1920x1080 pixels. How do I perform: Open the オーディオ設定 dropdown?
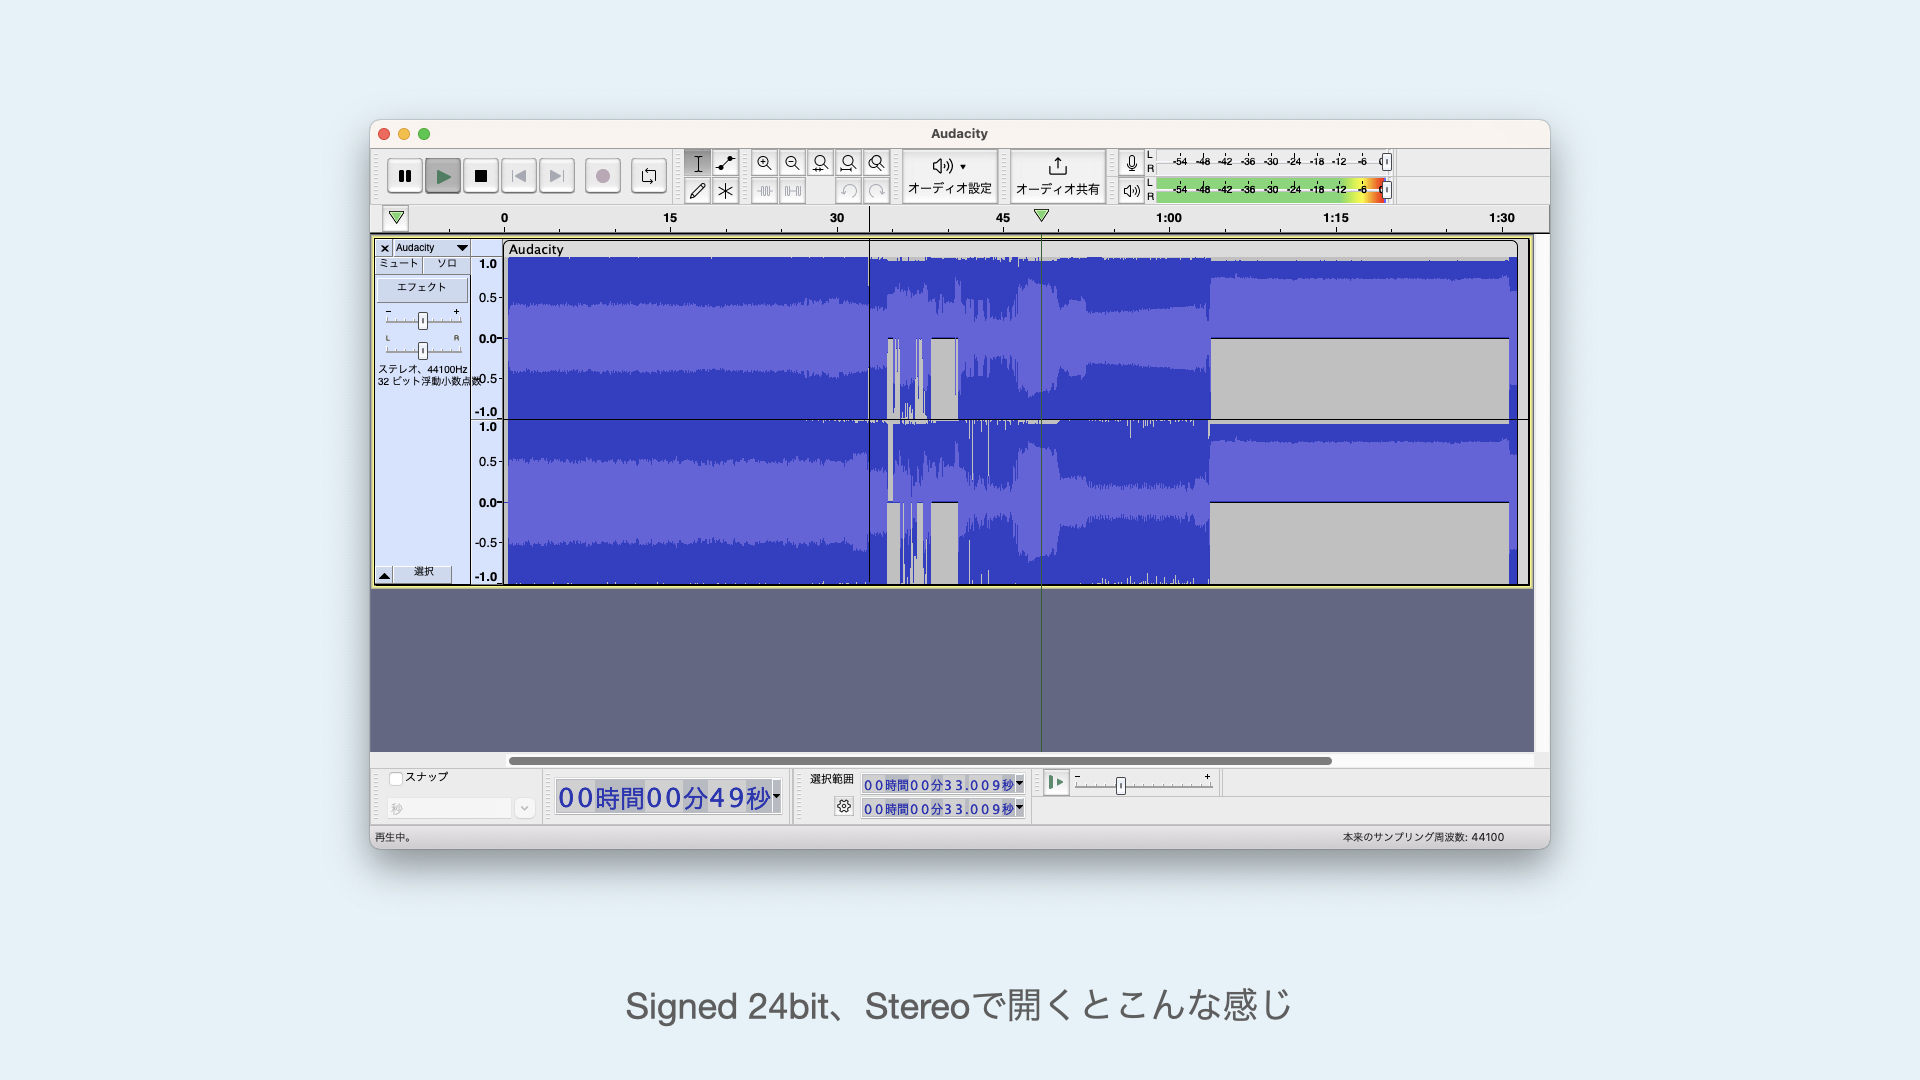point(950,176)
